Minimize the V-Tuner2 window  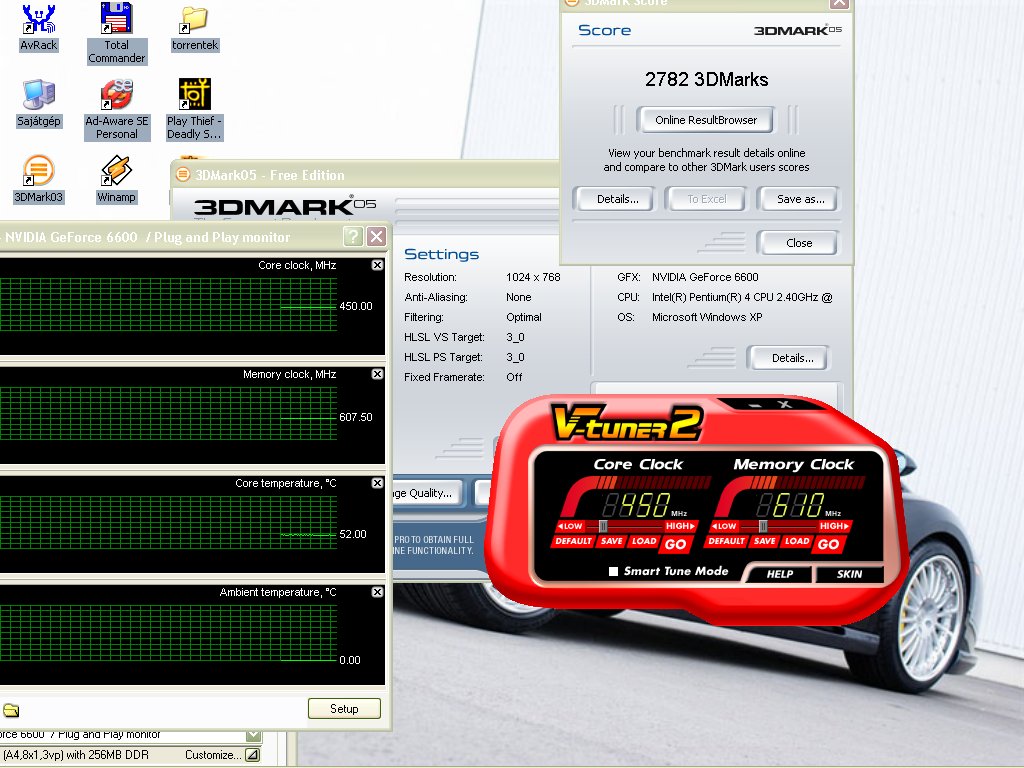[755, 406]
